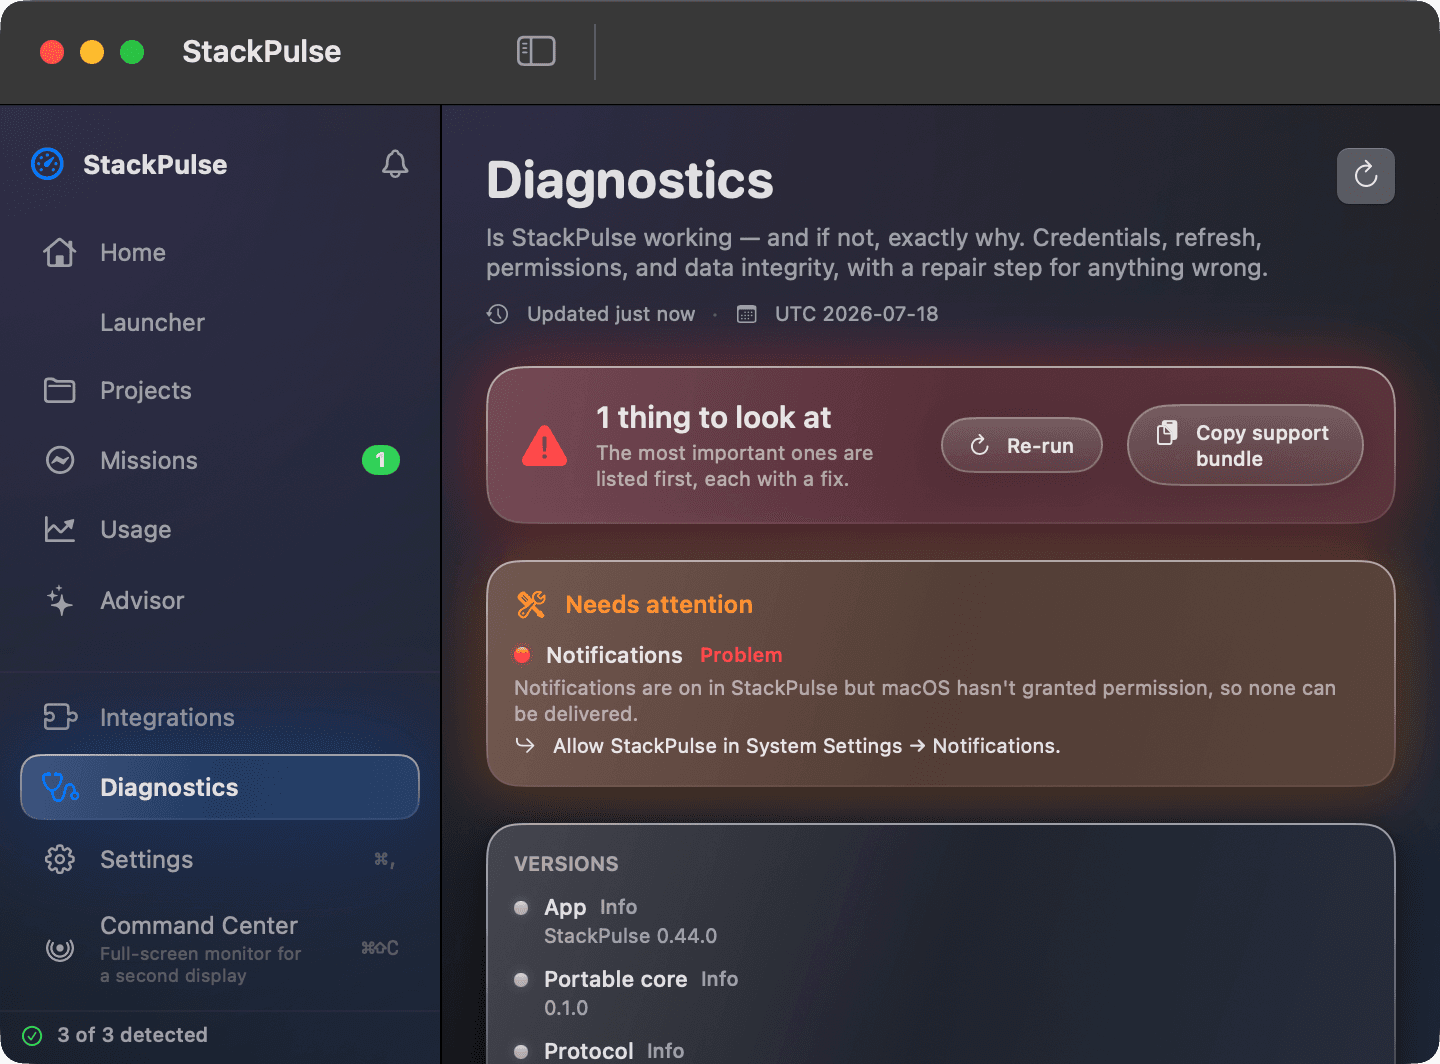Open notifications bell in sidebar header
The image size is (1440, 1064).
point(395,164)
